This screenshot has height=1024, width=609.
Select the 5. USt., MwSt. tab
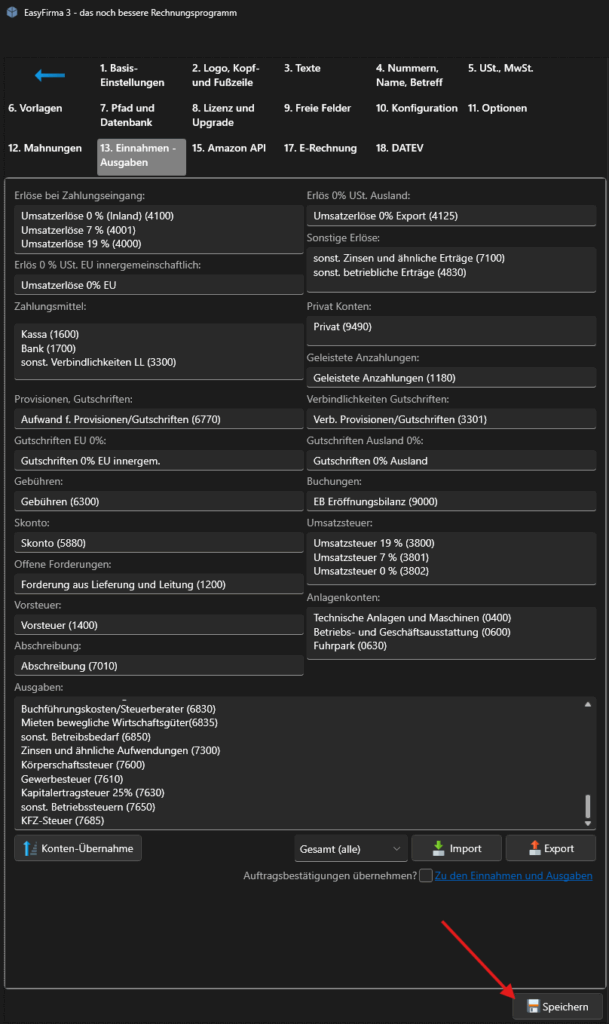pos(500,68)
